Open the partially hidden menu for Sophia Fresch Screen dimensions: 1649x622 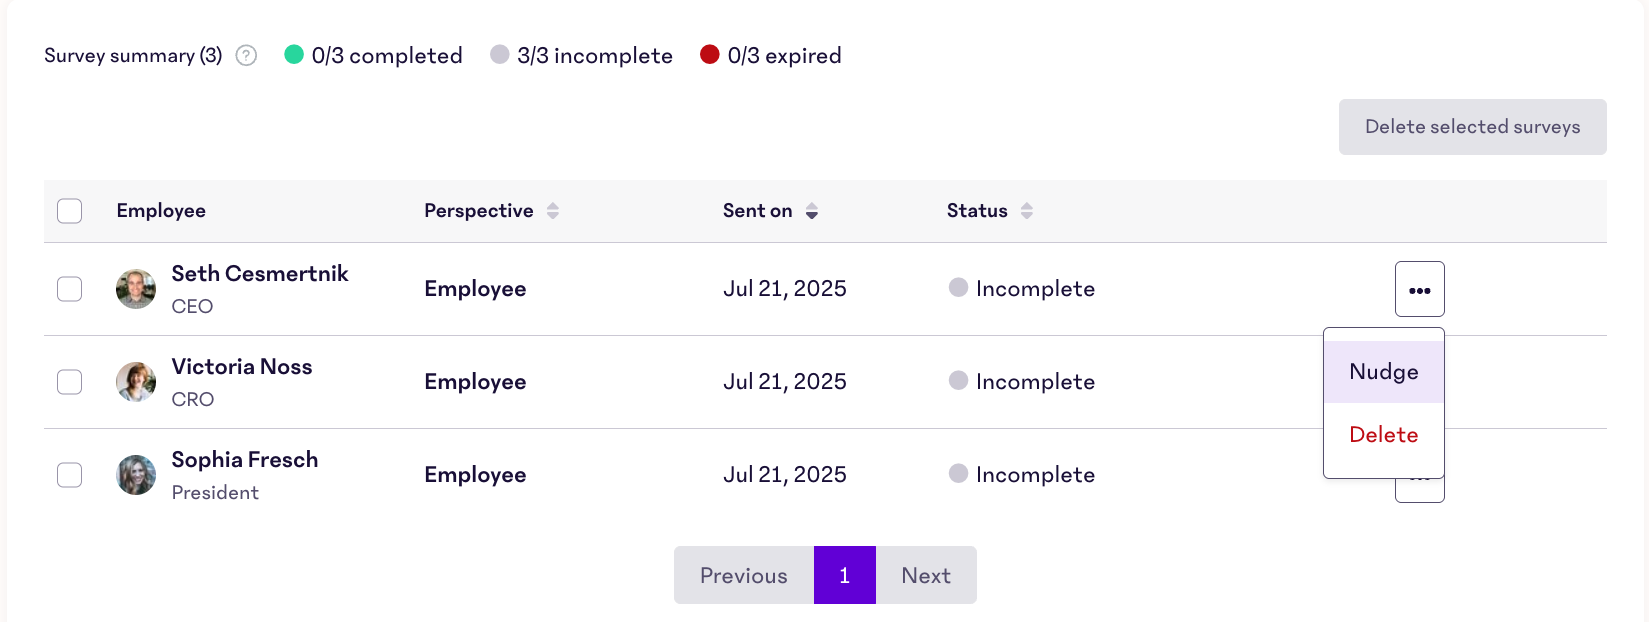[1419, 490]
